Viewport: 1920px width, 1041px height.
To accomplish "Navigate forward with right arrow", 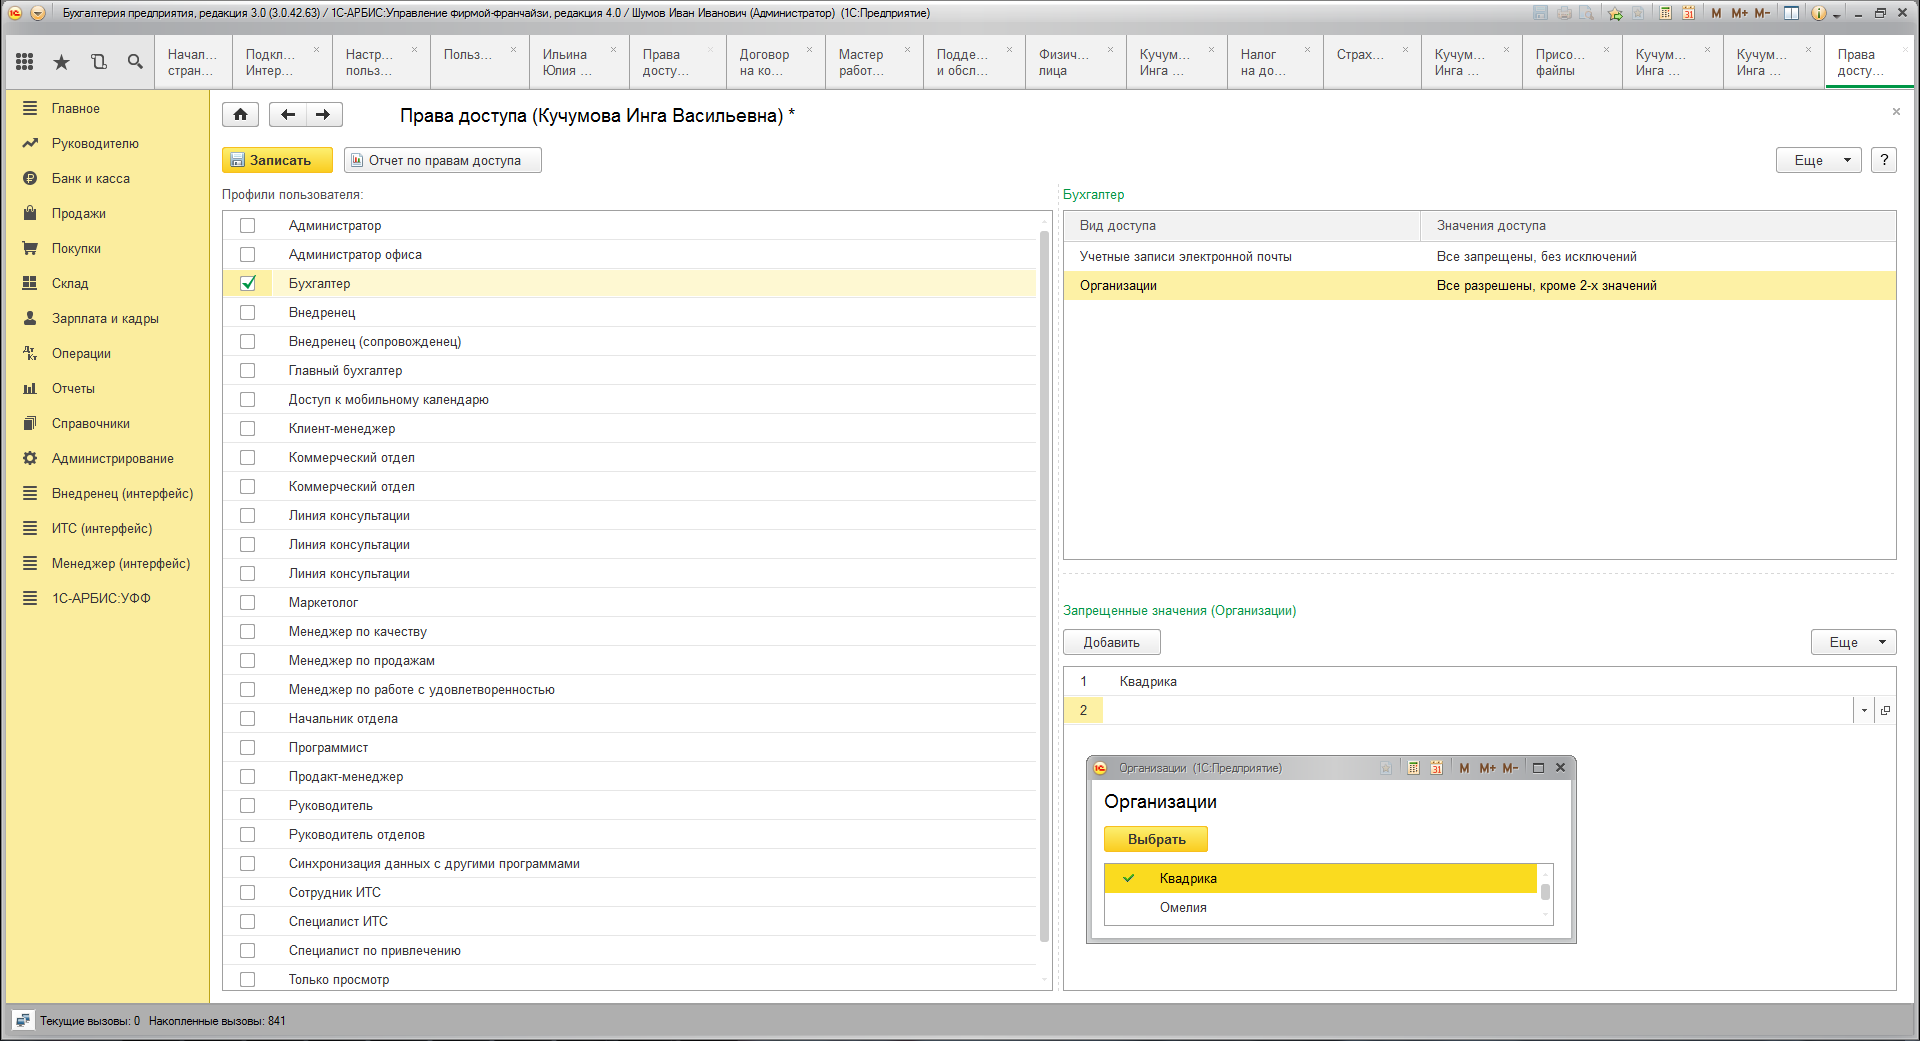I will pyautogui.click(x=324, y=115).
